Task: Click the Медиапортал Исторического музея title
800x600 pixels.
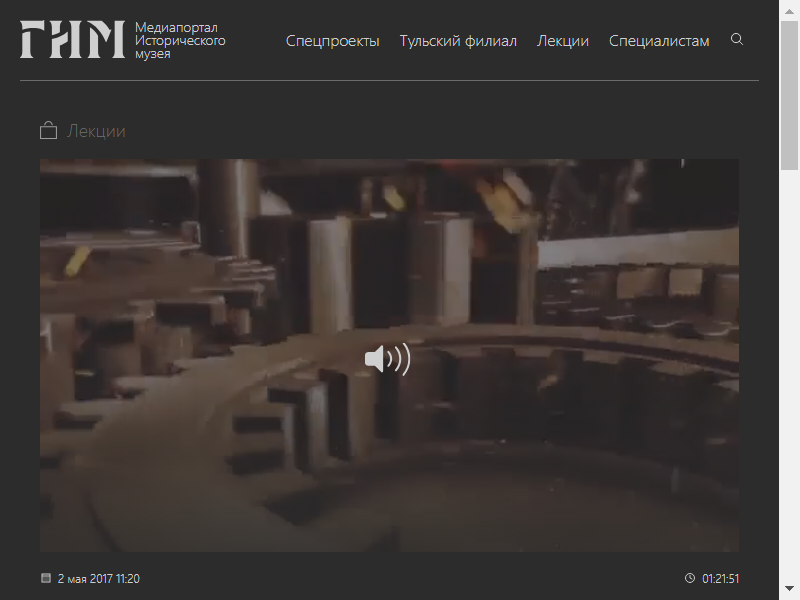Action: [x=180, y=41]
